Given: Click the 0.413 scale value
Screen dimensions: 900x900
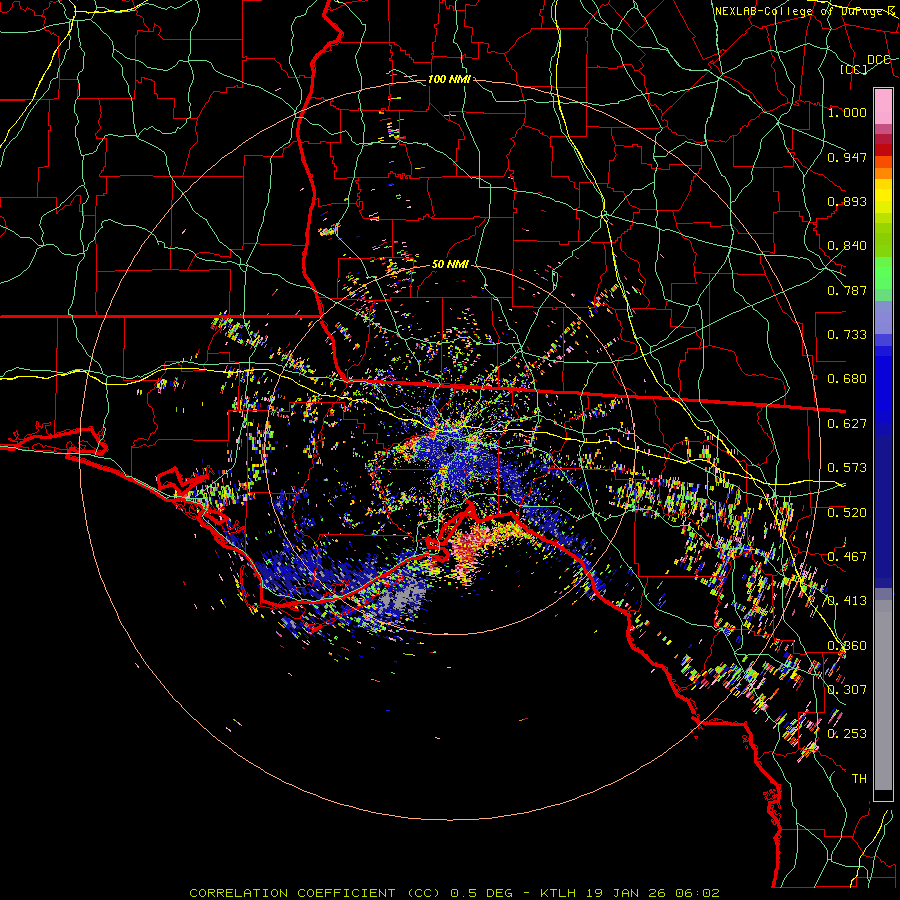Looking at the screenshot, I should coord(847,601).
